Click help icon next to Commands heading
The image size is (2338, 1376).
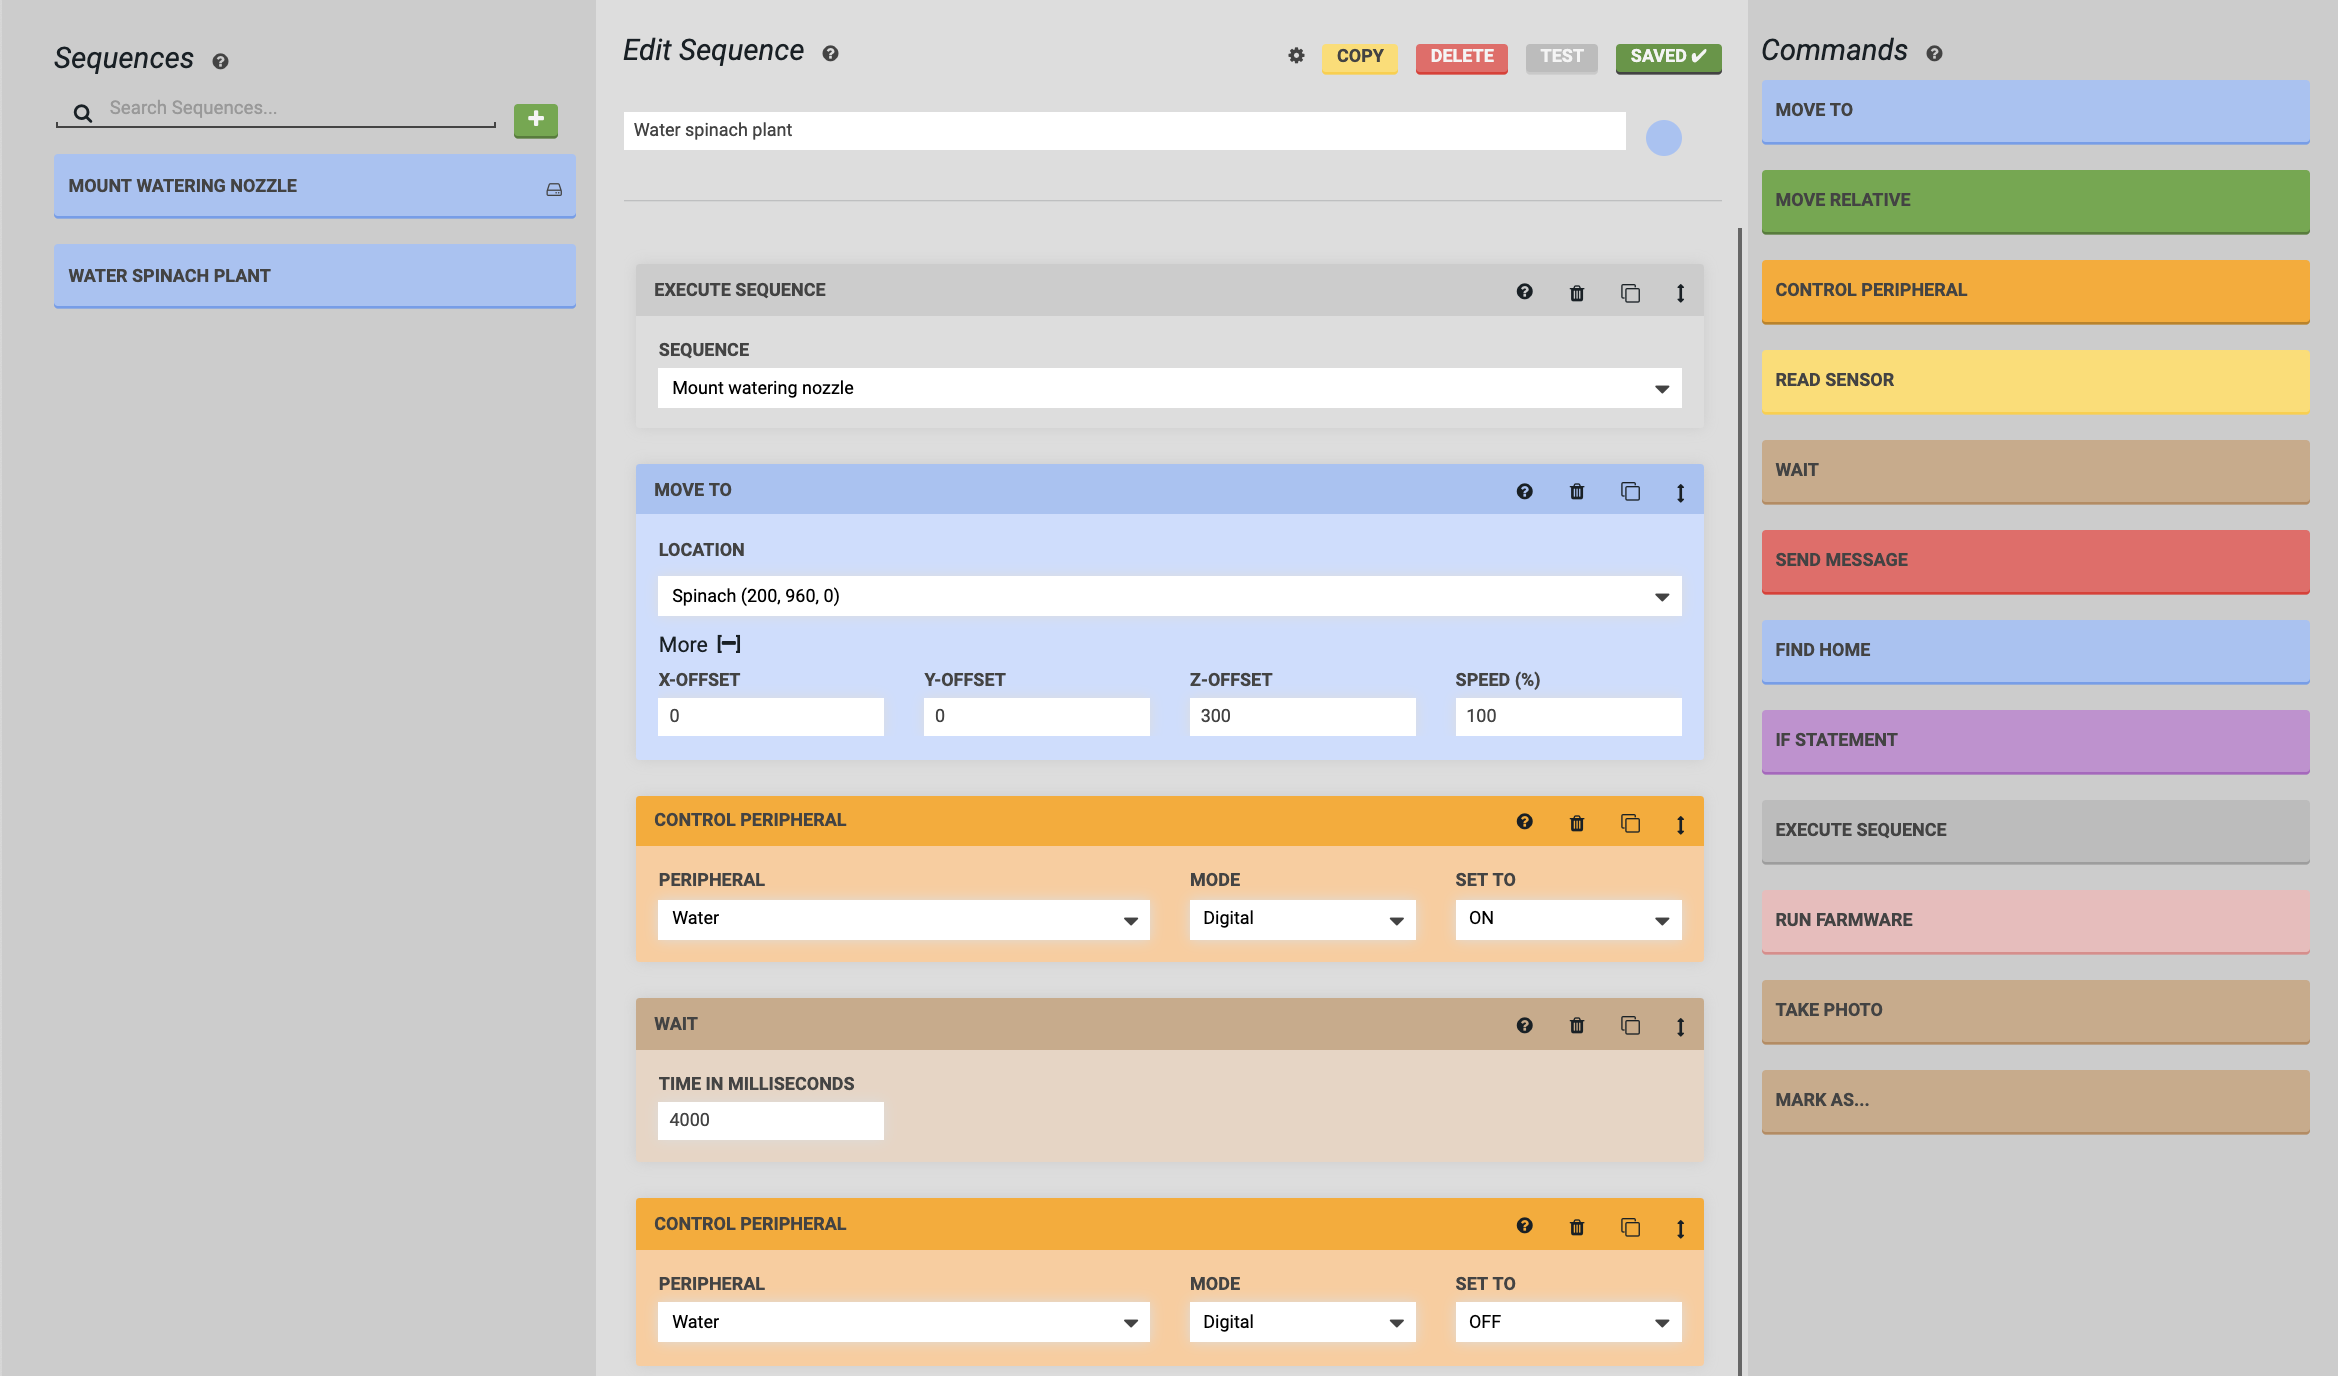coord(1934,54)
